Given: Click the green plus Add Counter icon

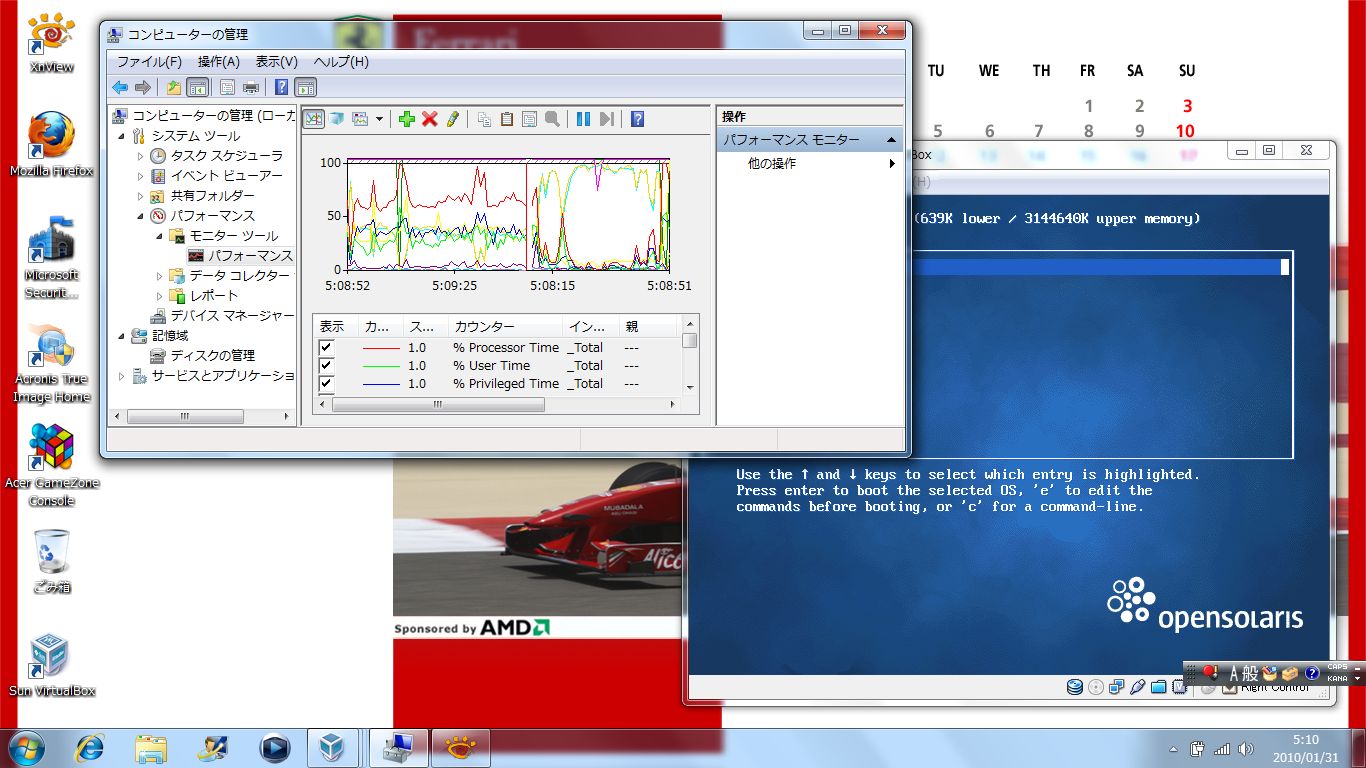Looking at the screenshot, I should point(406,119).
